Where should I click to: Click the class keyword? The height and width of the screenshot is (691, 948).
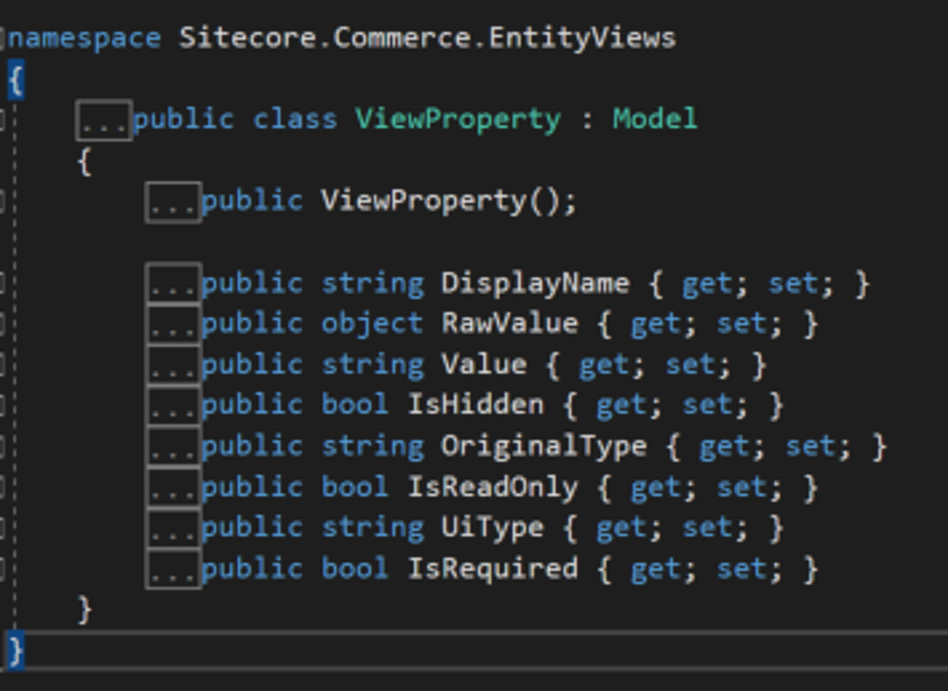[x=294, y=119]
